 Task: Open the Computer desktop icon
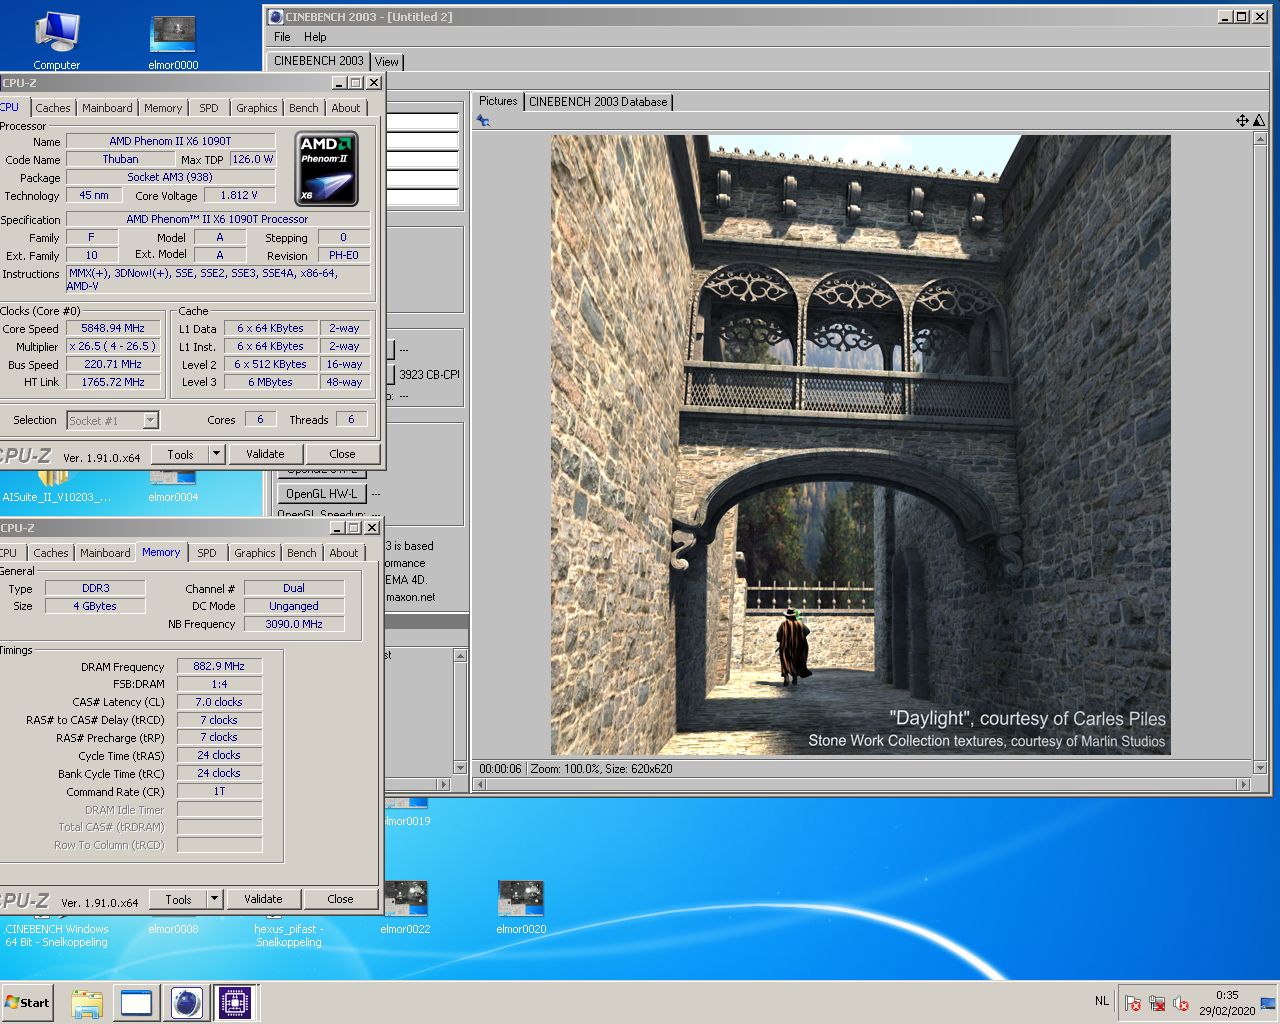pyautogui.click(x=57, y=40)
